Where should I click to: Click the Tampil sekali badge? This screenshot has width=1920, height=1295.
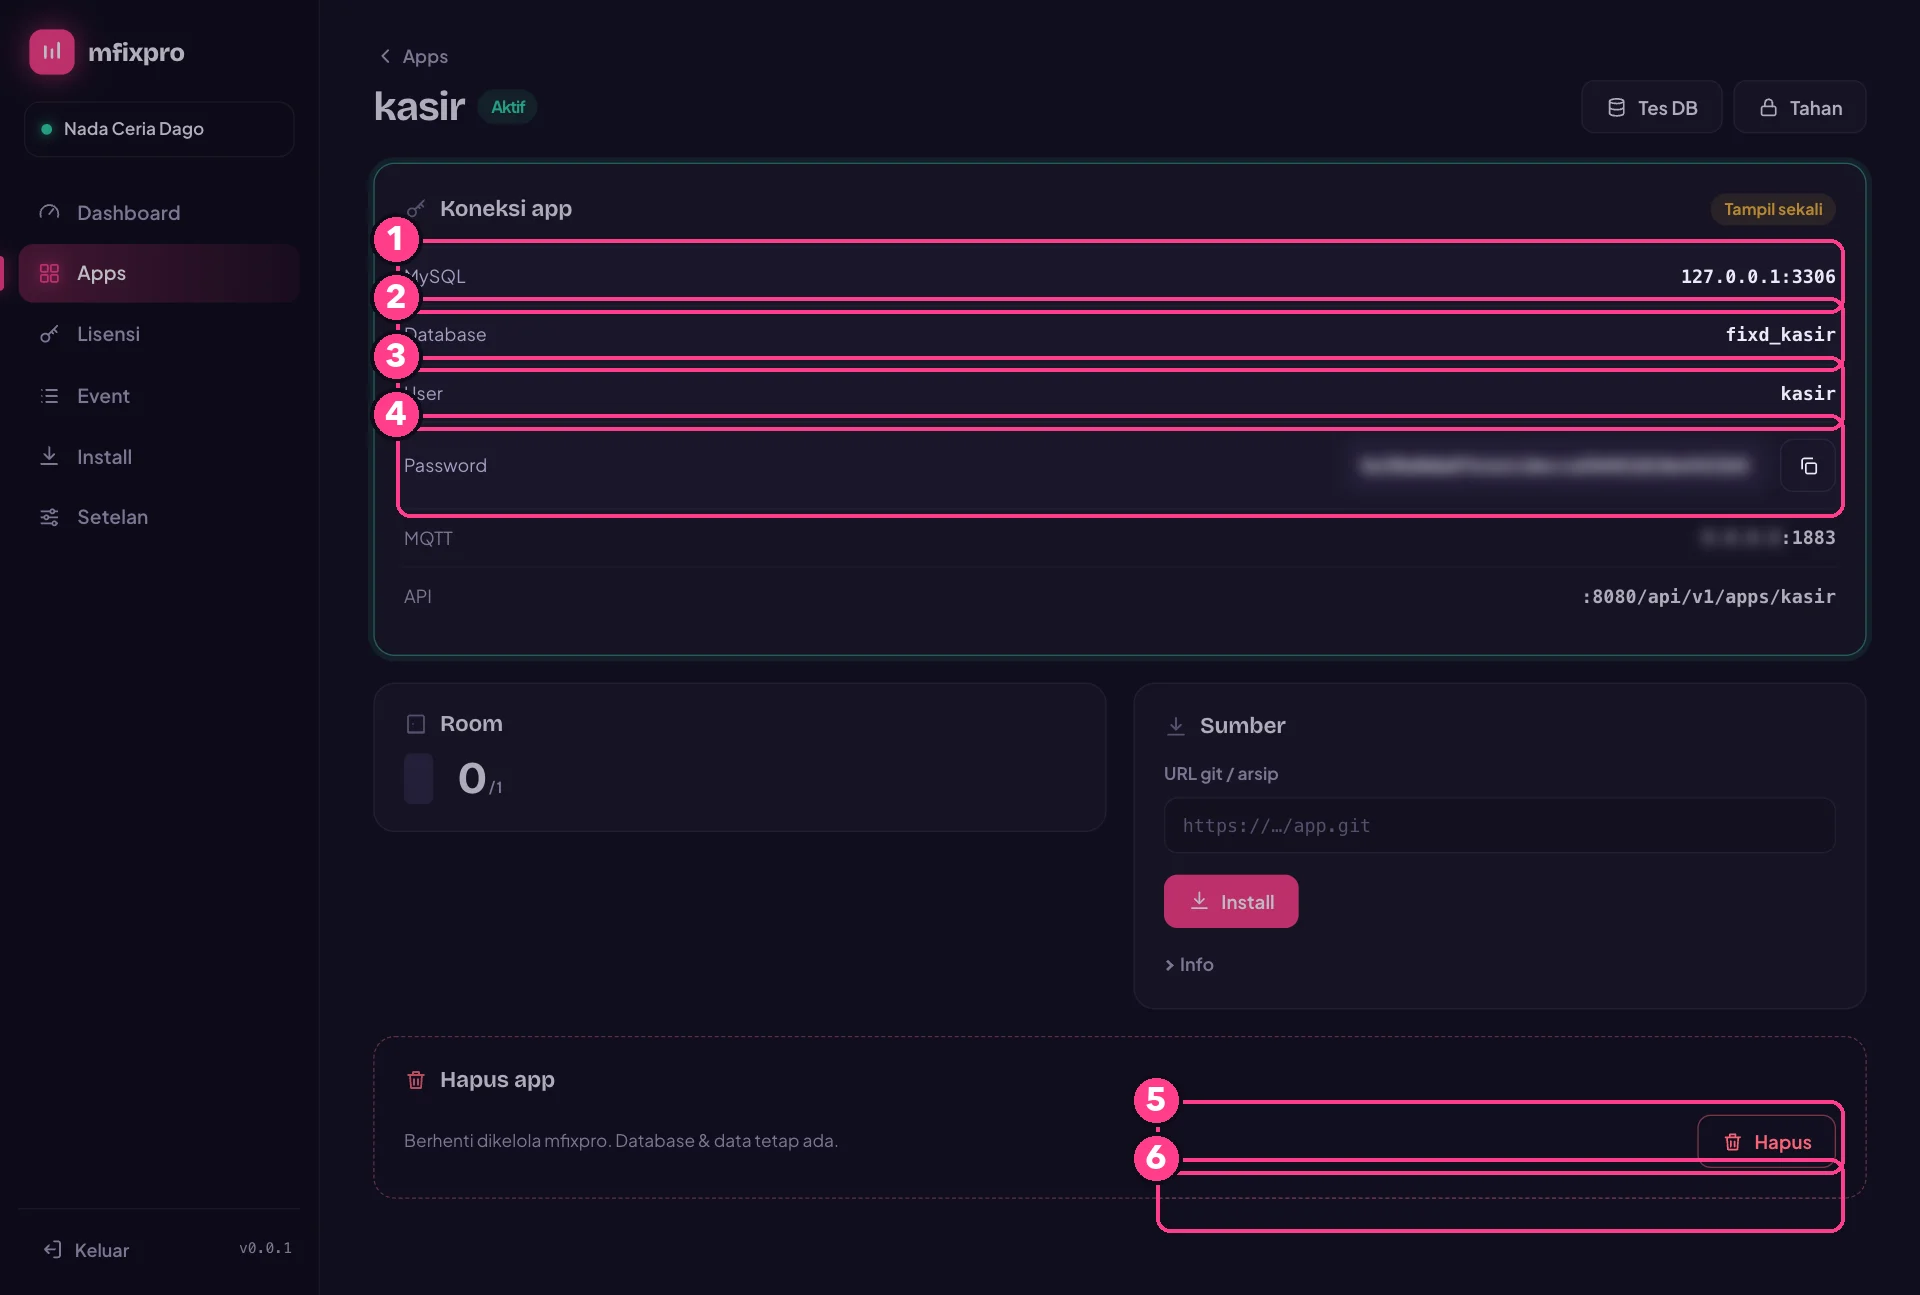tap(1773, 209)
